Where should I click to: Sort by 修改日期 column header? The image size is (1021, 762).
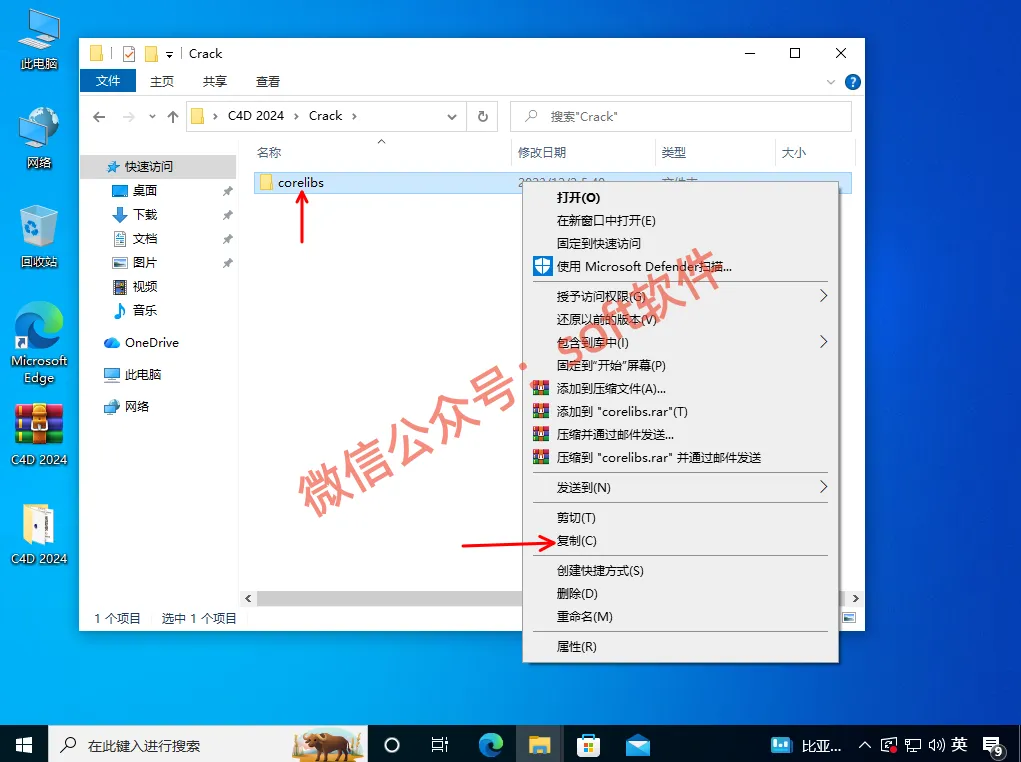tap(541, 152)
